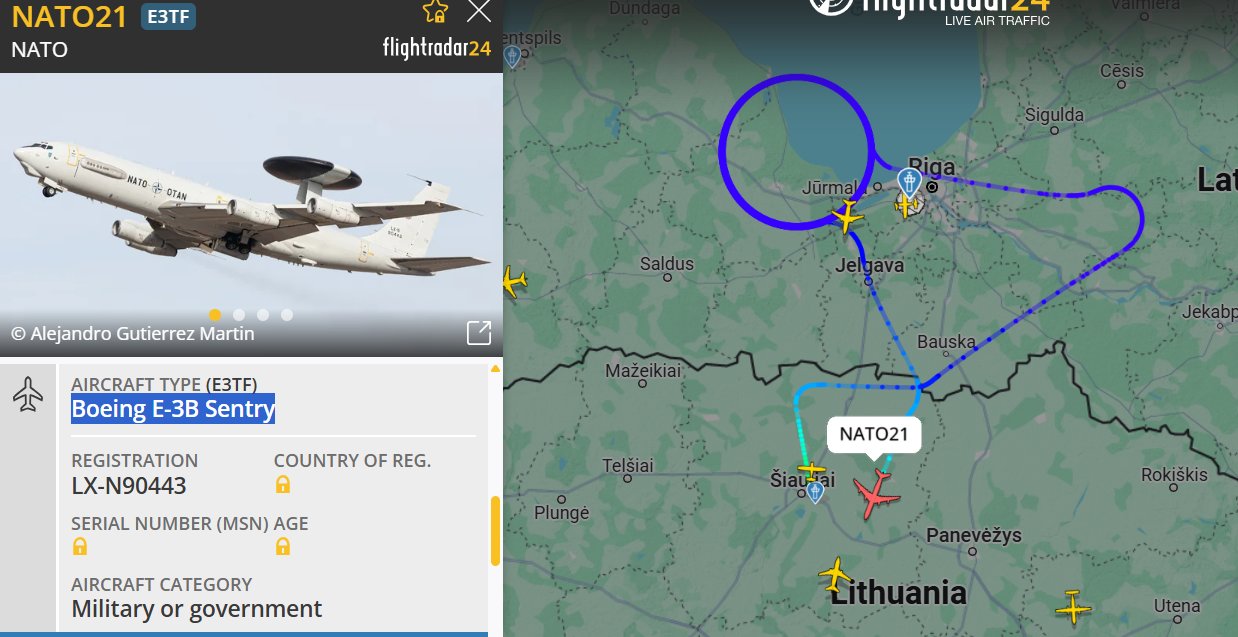
Task: Click the yellow aircraft near Utena
Action: point(1073,607)
